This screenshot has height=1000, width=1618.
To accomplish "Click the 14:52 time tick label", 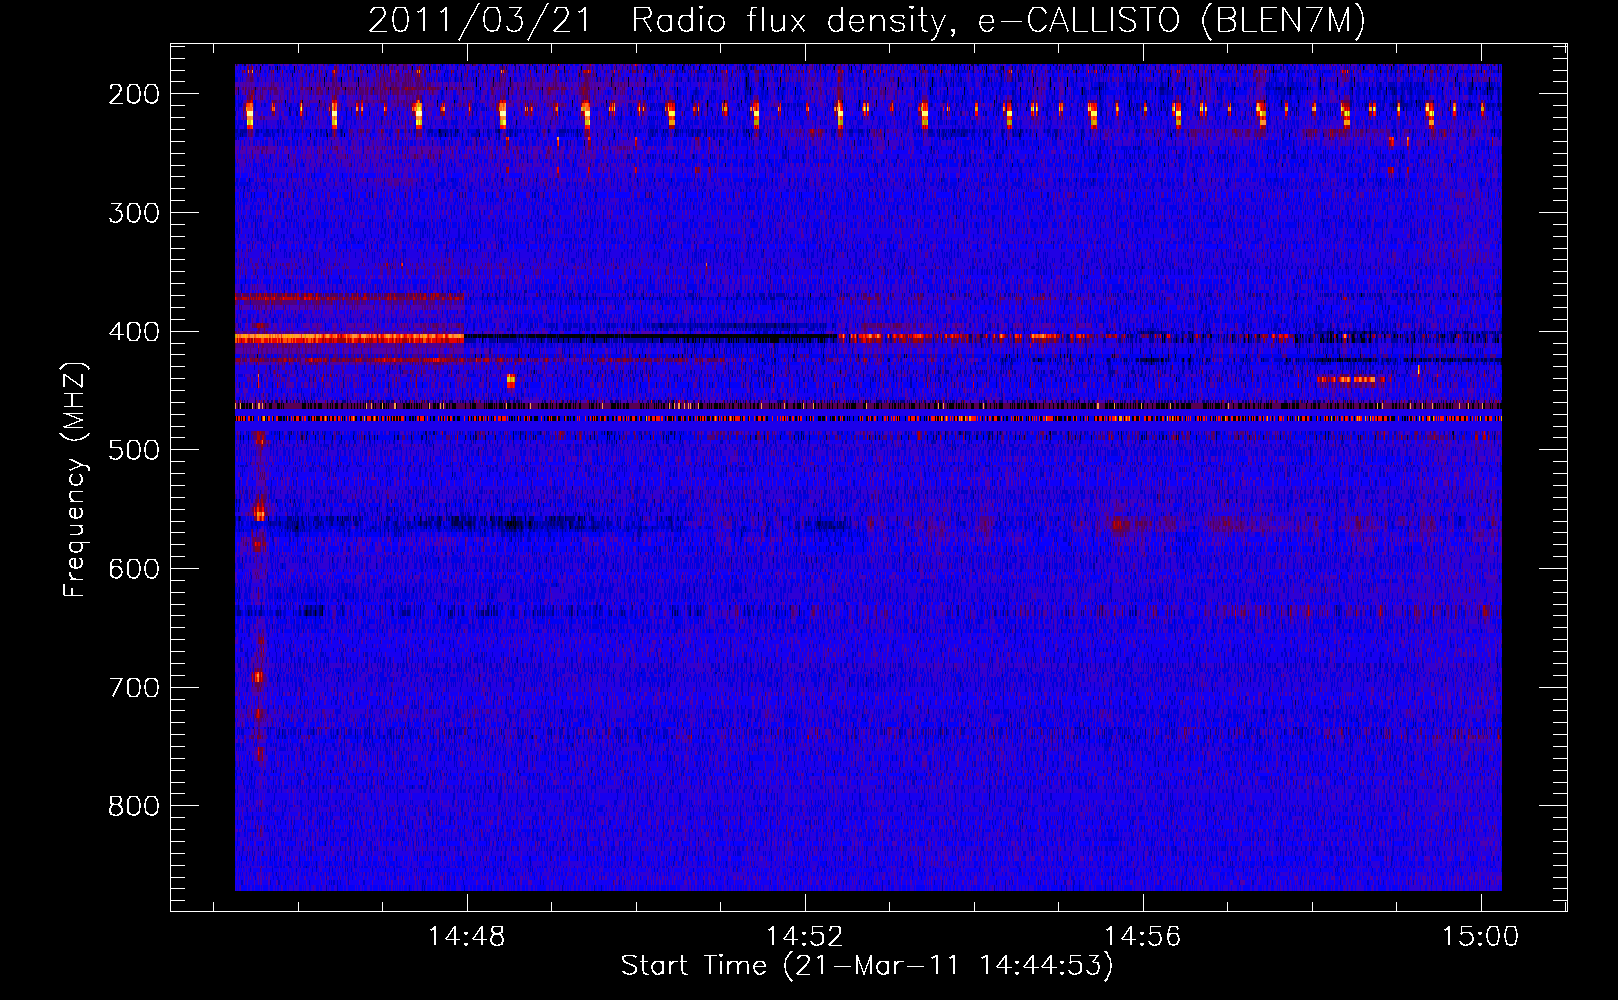I will pyautogui.click(x=804, y=937).
